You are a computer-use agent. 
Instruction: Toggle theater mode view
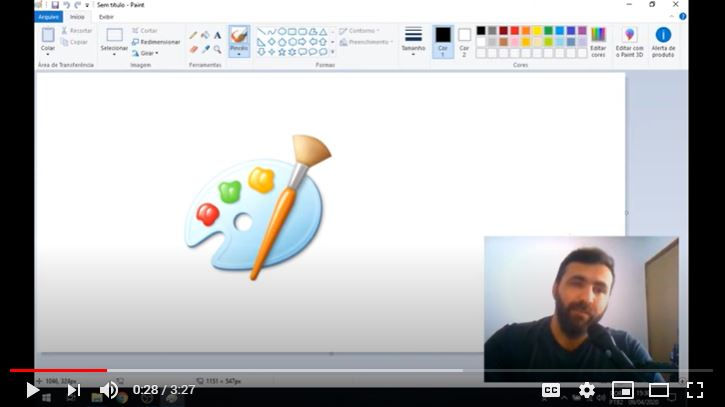pyautogui.click(x=659, y=390)
